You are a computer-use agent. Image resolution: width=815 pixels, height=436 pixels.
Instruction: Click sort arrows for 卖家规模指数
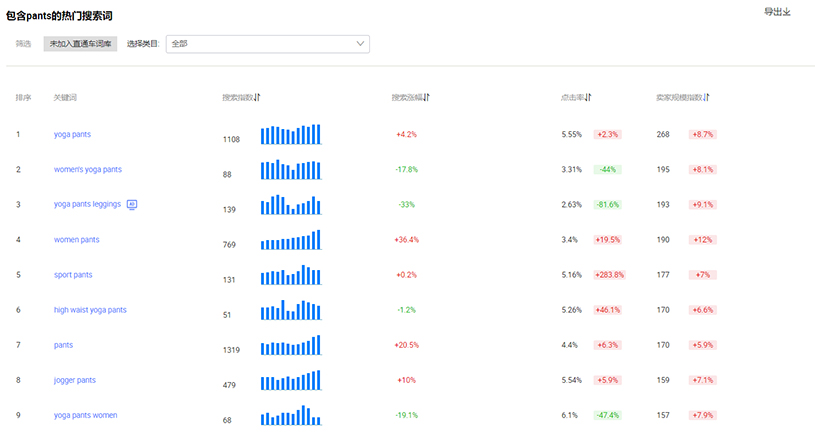[706, 97]
